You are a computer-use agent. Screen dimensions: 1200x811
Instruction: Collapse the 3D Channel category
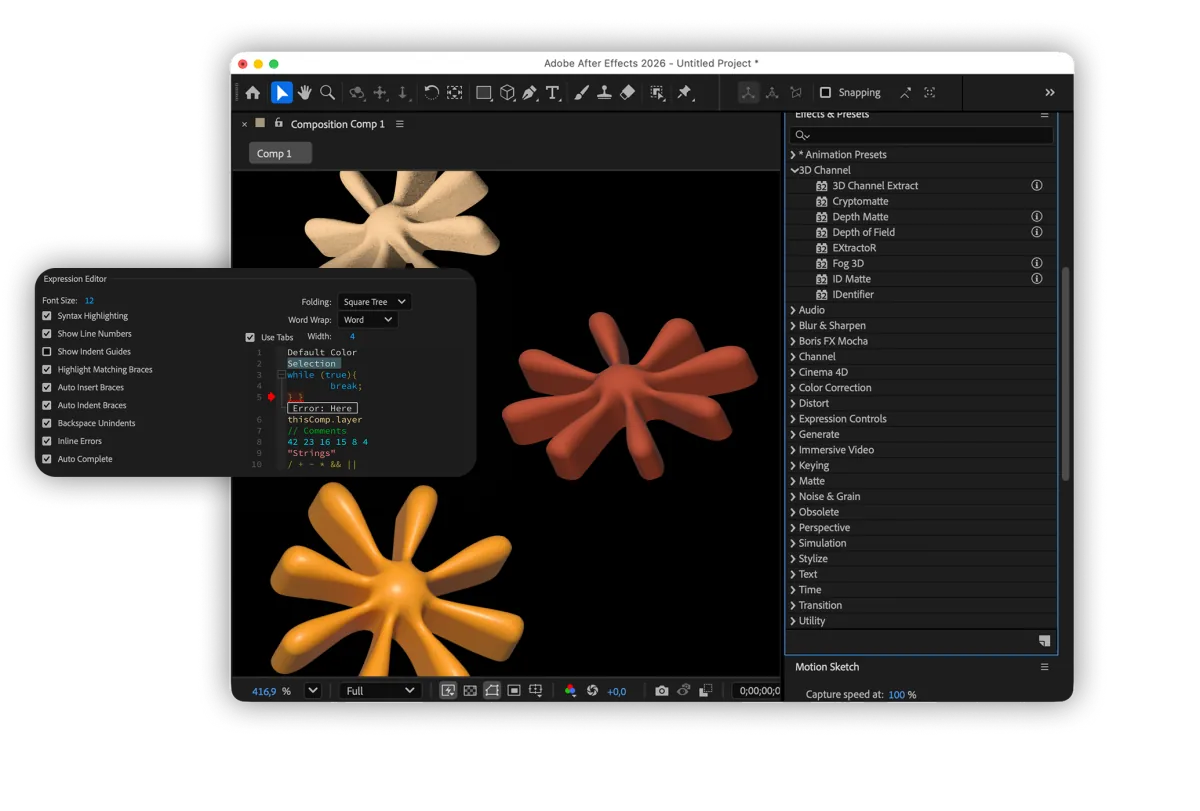(x=794, y=171)
